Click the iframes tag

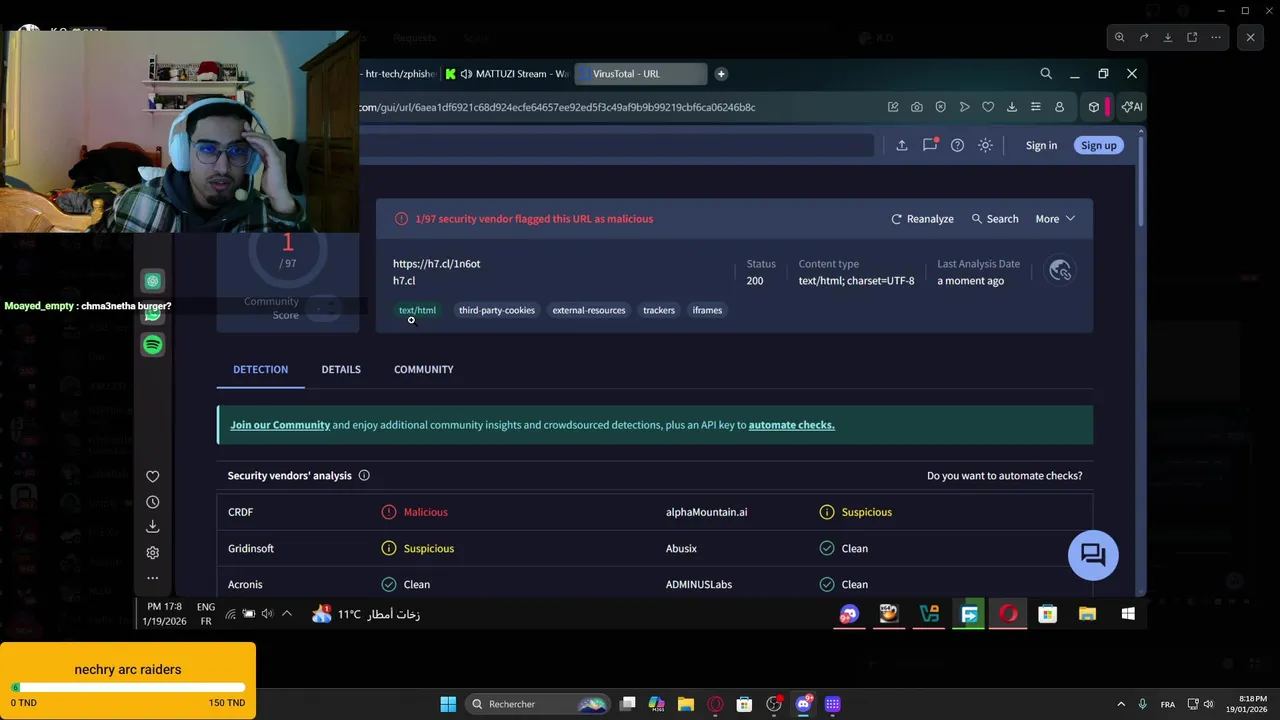pyautogui.click(x=707, y=310)
